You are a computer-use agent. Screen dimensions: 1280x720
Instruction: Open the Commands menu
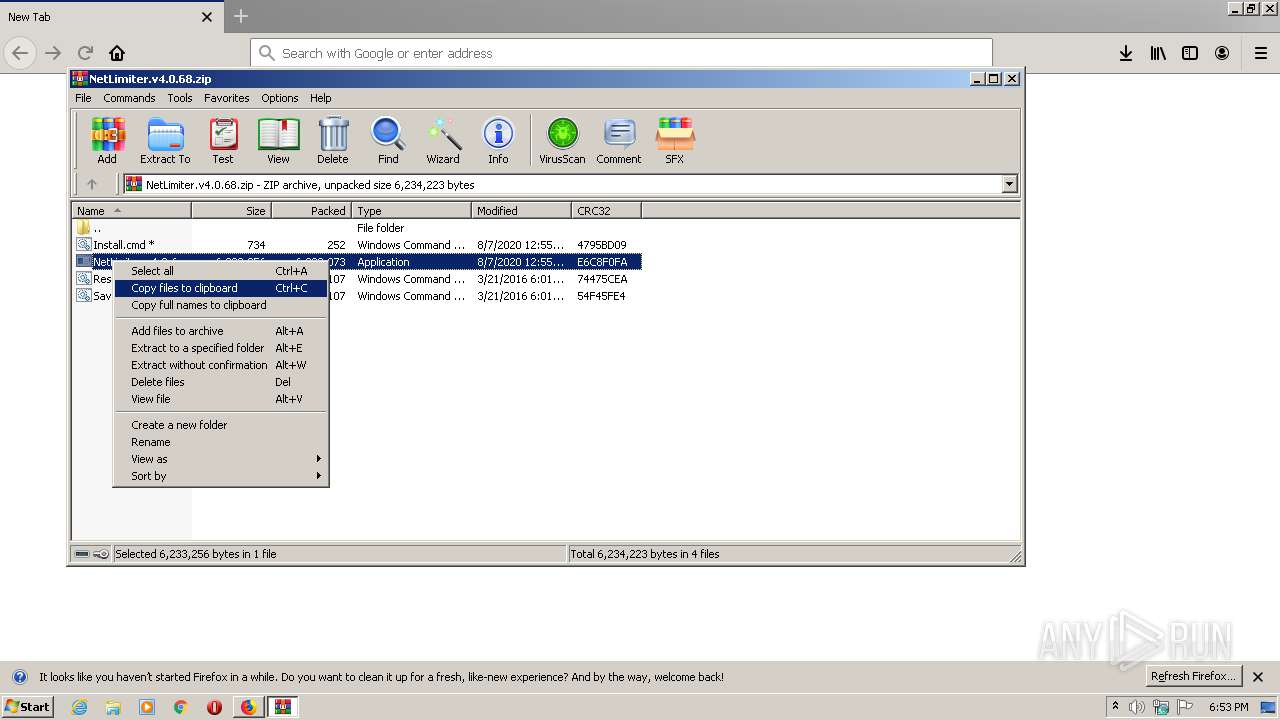point(129,98)
